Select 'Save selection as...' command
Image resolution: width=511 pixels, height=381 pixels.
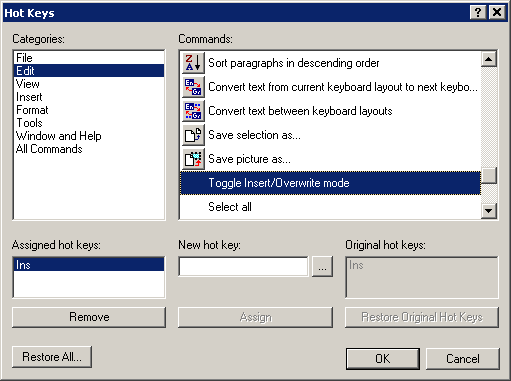pos(330,135)
